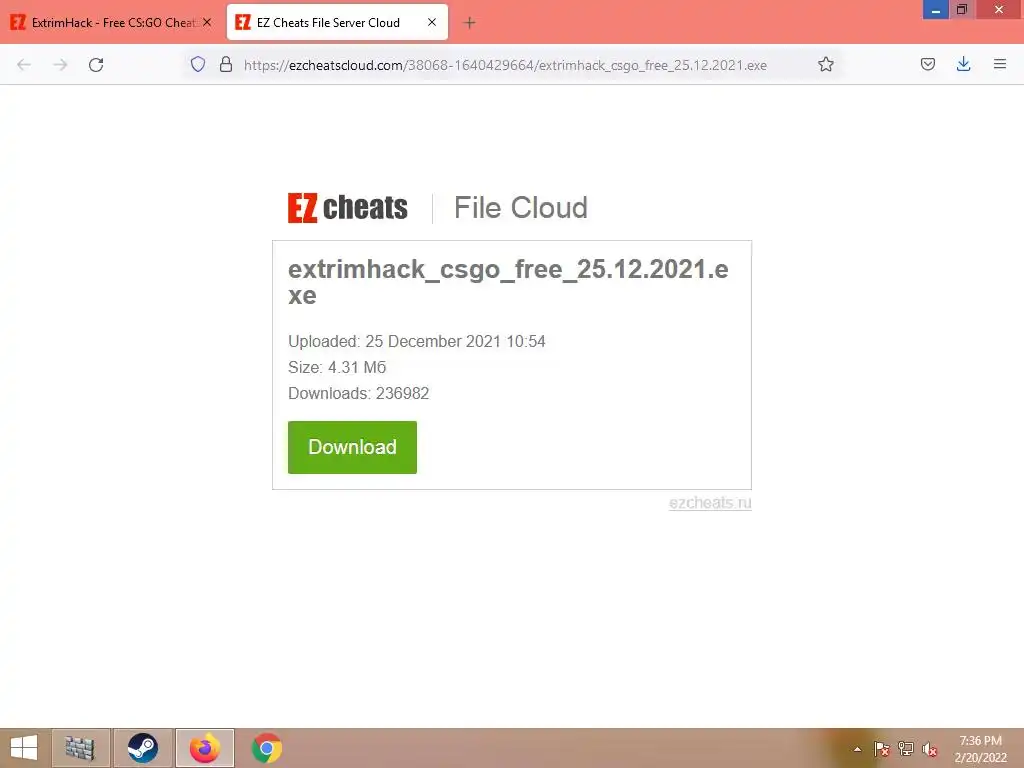Viewport: 1024px width, 768px height.
Task: Open the firewall app in taskbar
Action: tap(80, 748)
